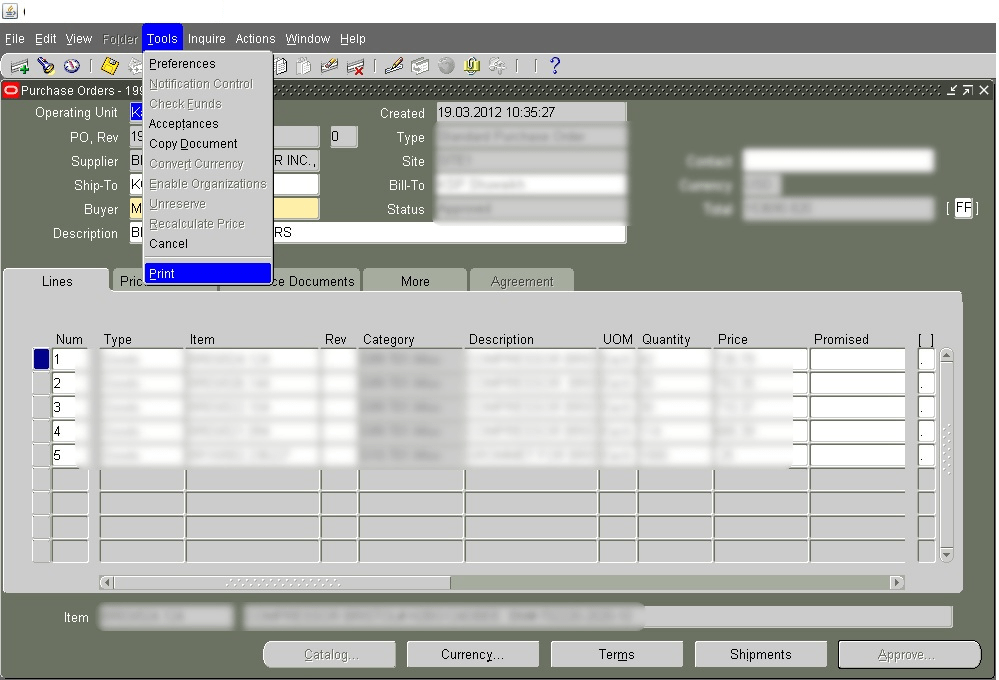This screenshot has height=680, width=999.
Task: Click the down arrow on the vertical scrollbar
Action: point(944,554)
